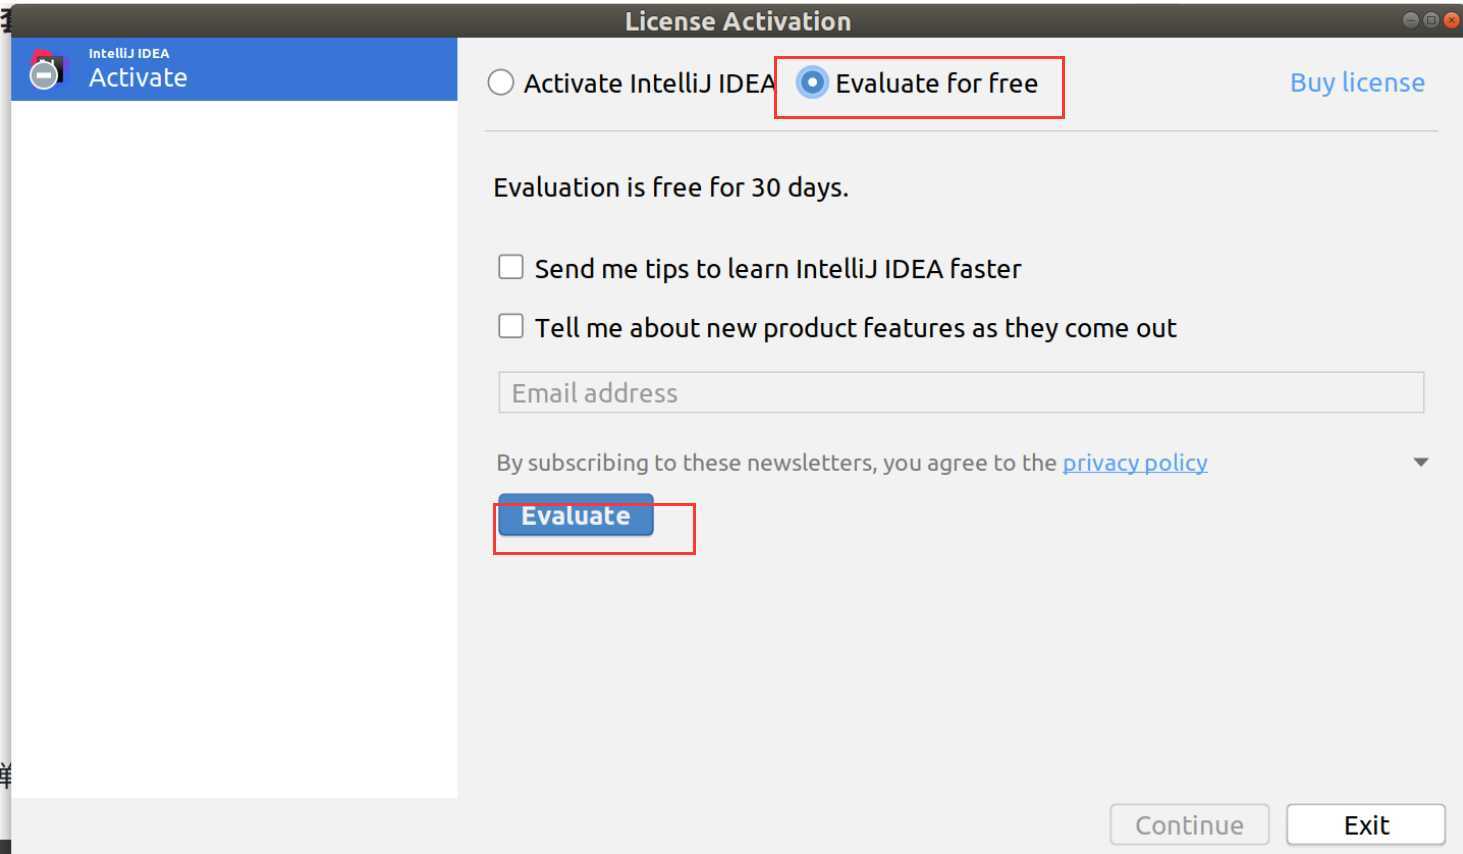Close the License Activation window

point(1452,20)
